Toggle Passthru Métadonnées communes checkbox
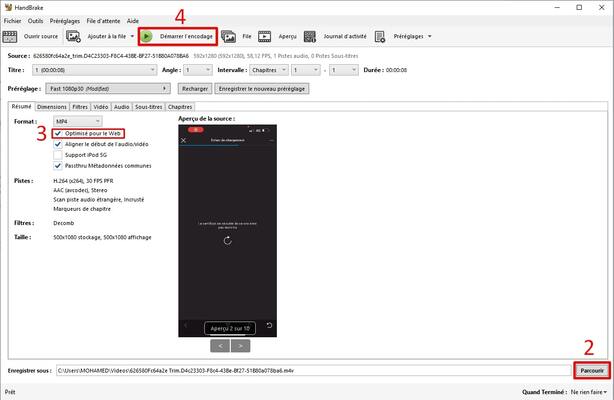 point(58,166)
